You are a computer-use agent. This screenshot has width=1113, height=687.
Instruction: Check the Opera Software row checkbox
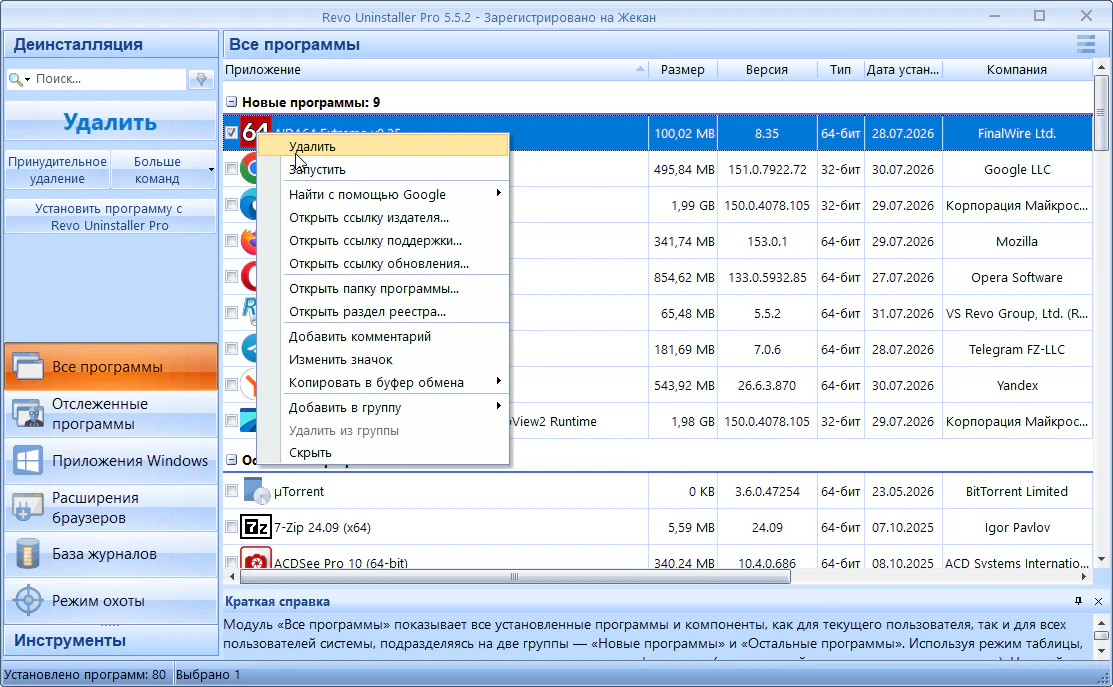pos(231,277)
